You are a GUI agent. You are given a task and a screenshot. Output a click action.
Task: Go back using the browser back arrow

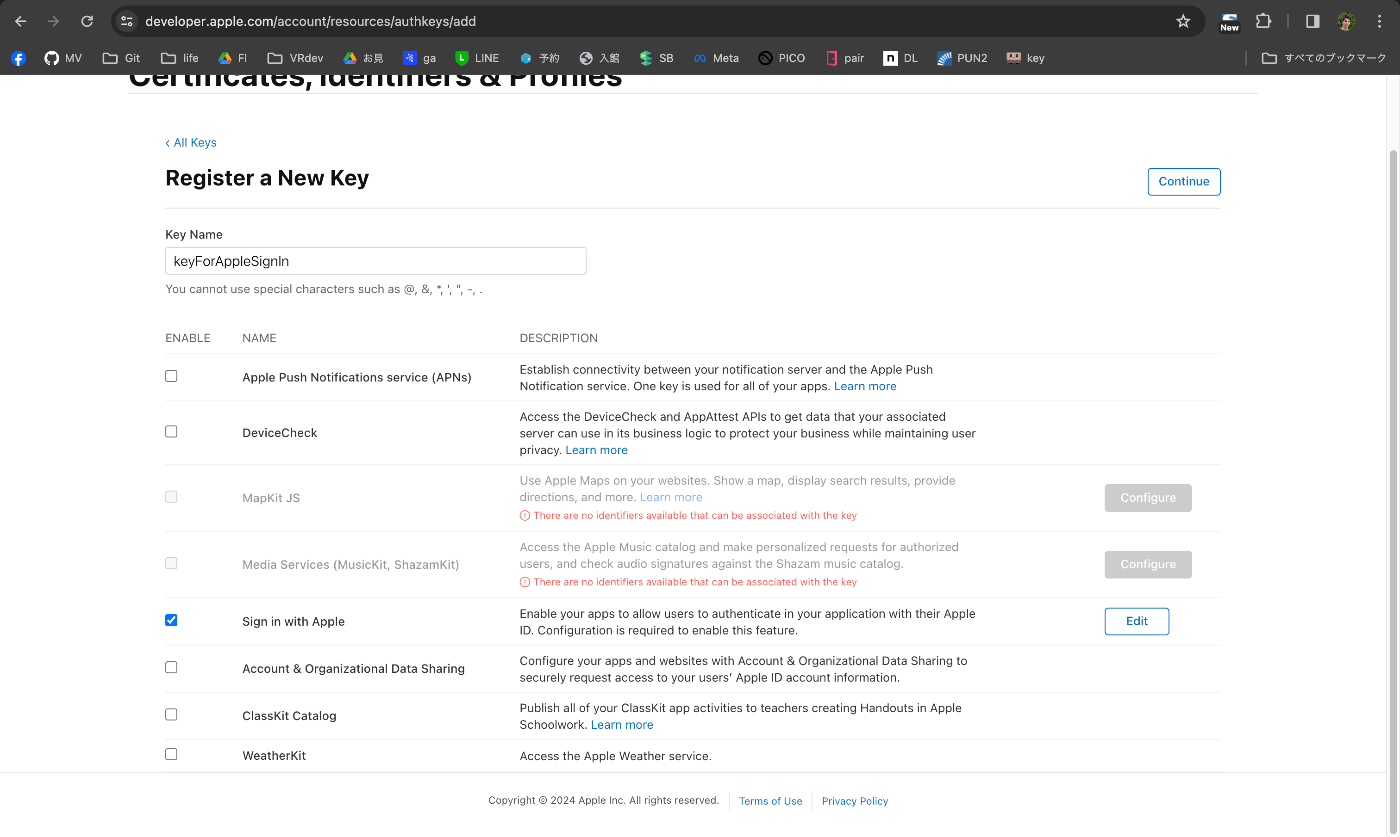click(x=20, y=21)
